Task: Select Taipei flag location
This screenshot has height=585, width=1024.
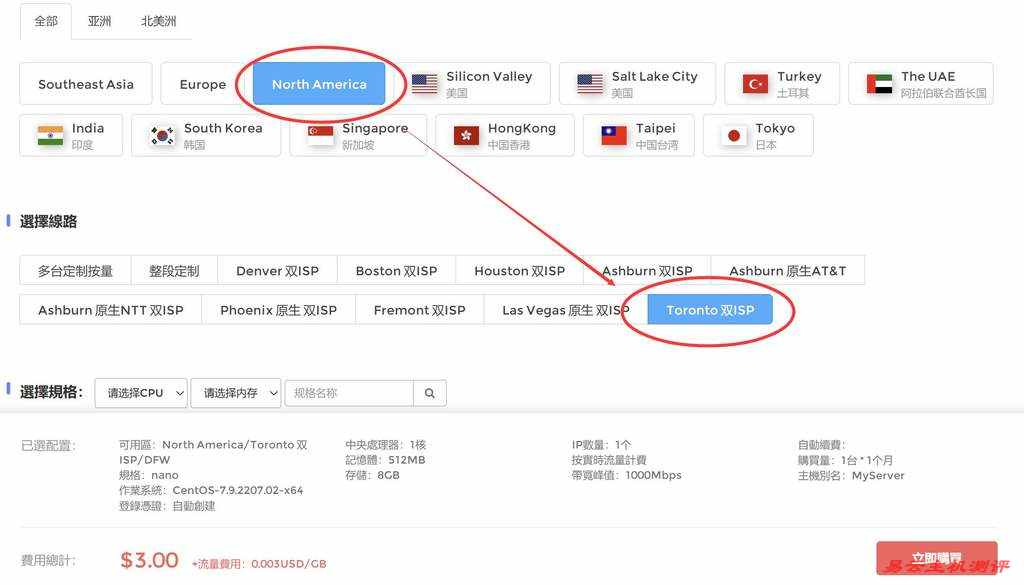Action: [639, 135]
